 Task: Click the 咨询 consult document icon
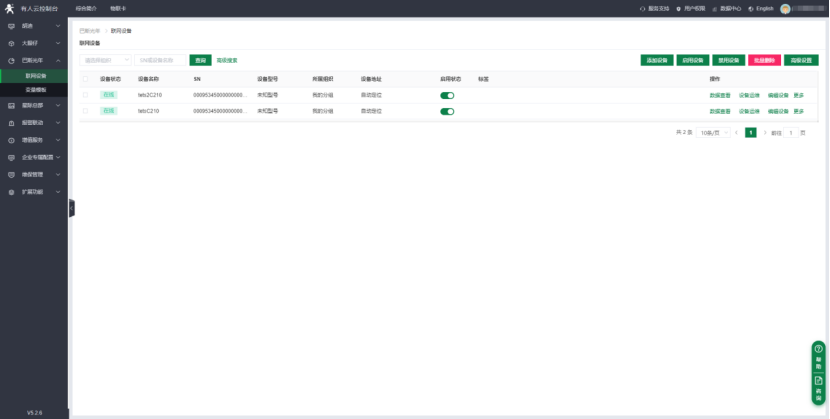click(818, 385)
